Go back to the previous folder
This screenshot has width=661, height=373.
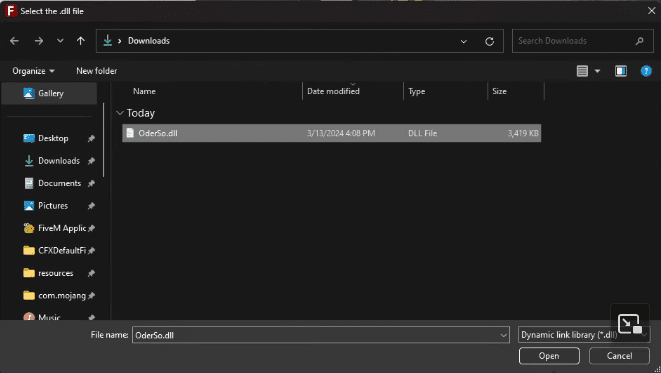pyautogui.click(x=14, y=41)
